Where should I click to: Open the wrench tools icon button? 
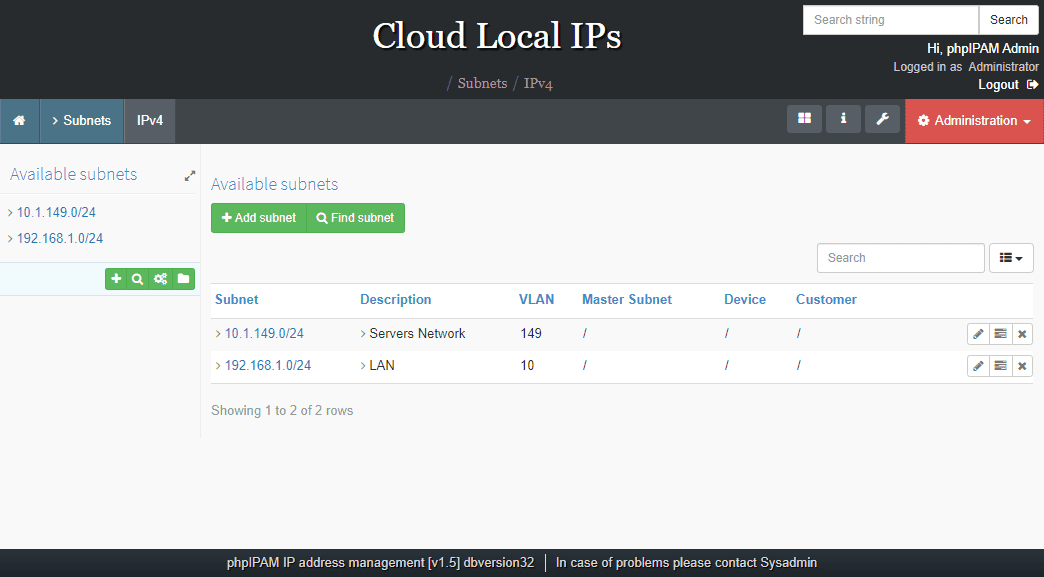882,119
